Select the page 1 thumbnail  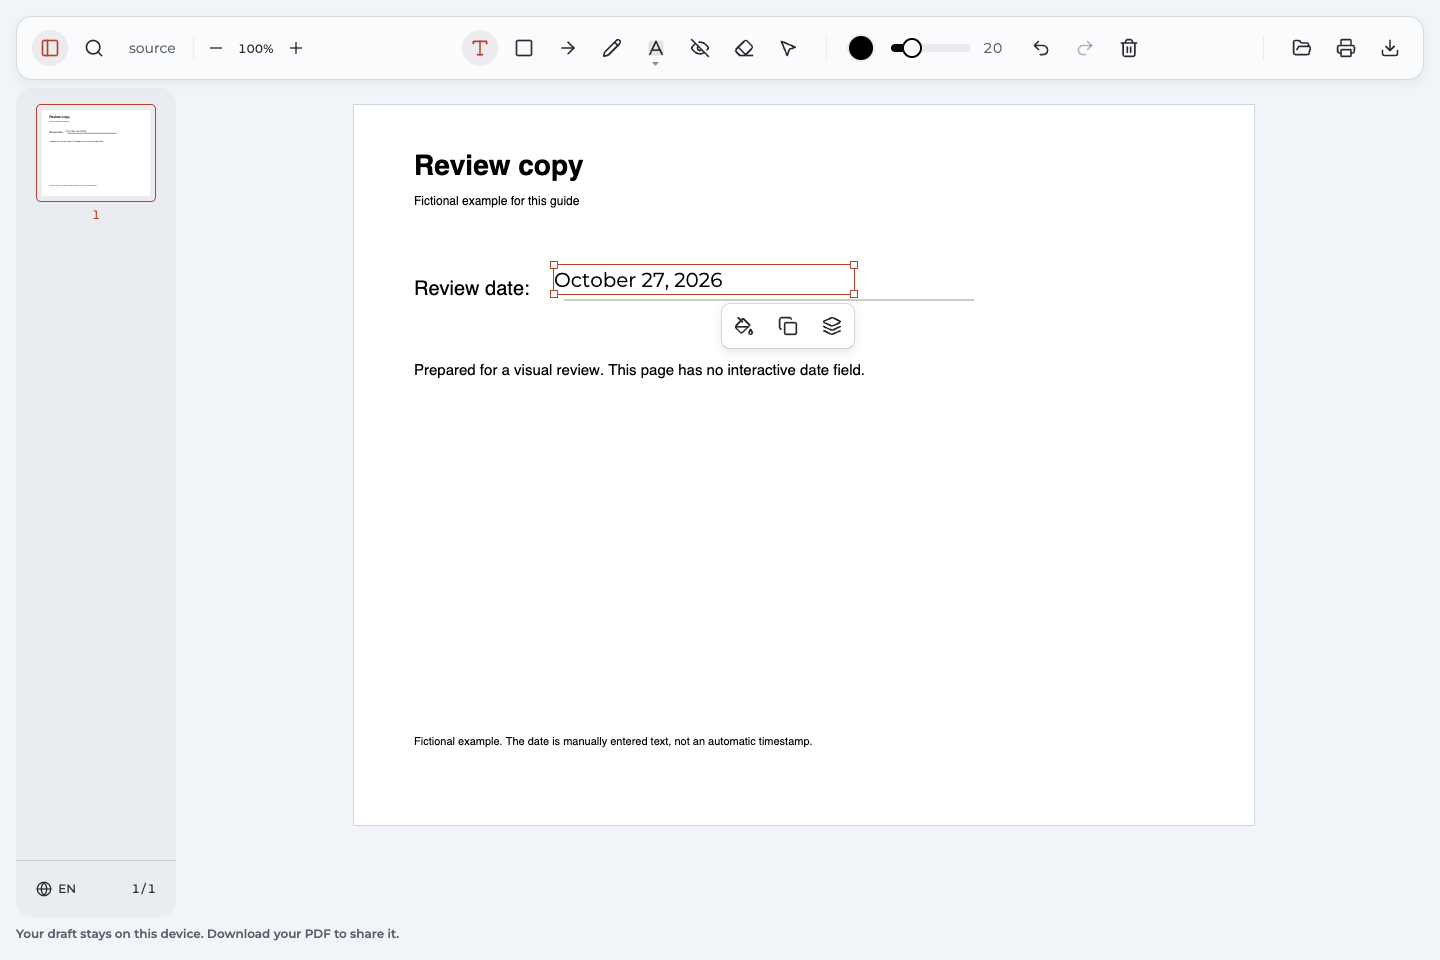(96, 153)
